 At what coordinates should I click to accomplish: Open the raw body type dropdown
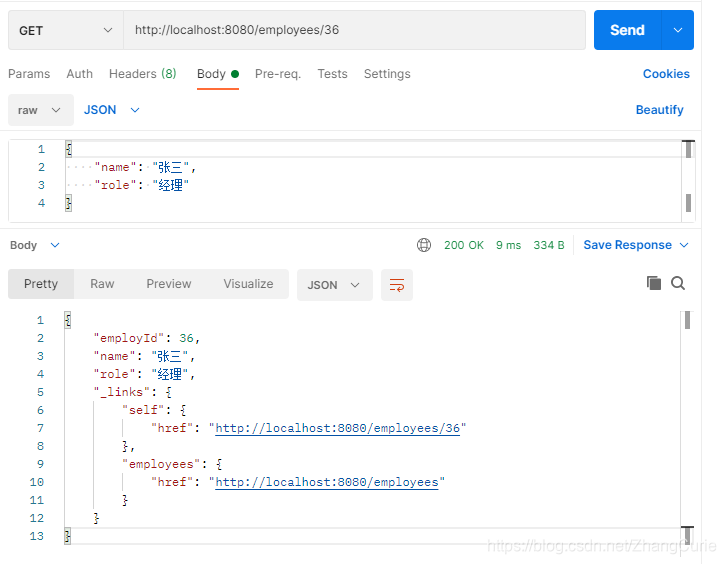(41, 110)
